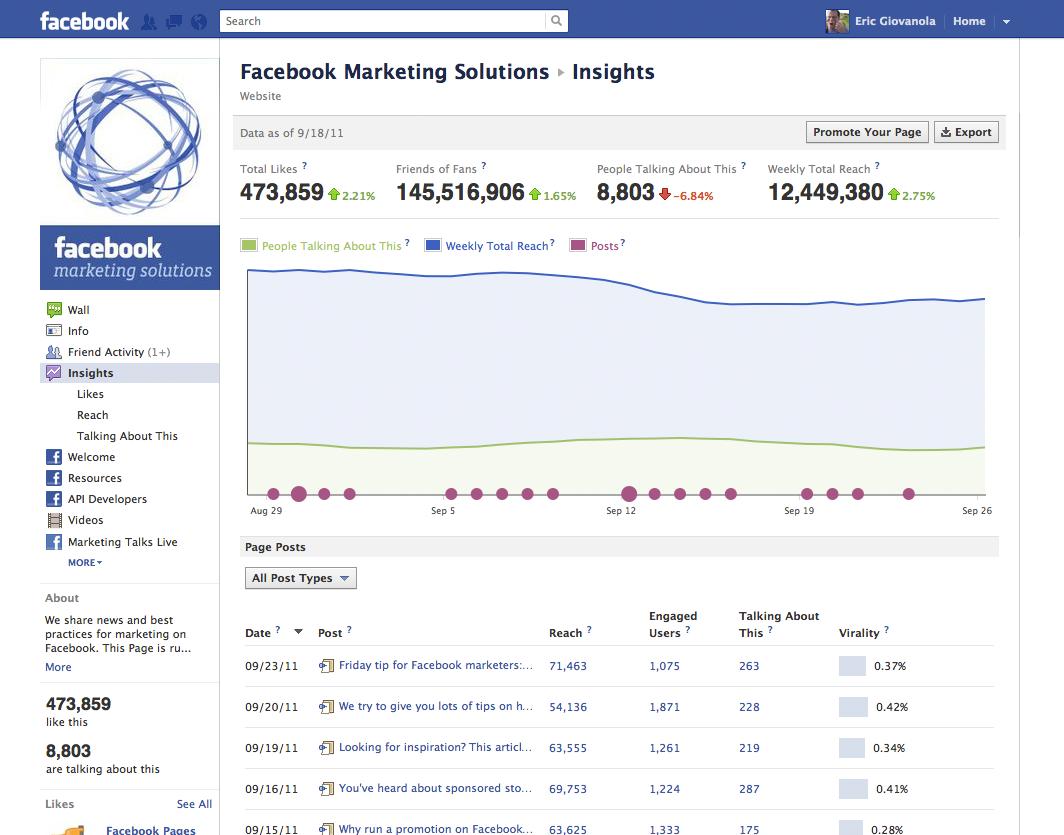The height and width of the screenshot is (835, 1064).
Task: Open the friend requests icon in the top bar
Action: [x=148, y=20]
